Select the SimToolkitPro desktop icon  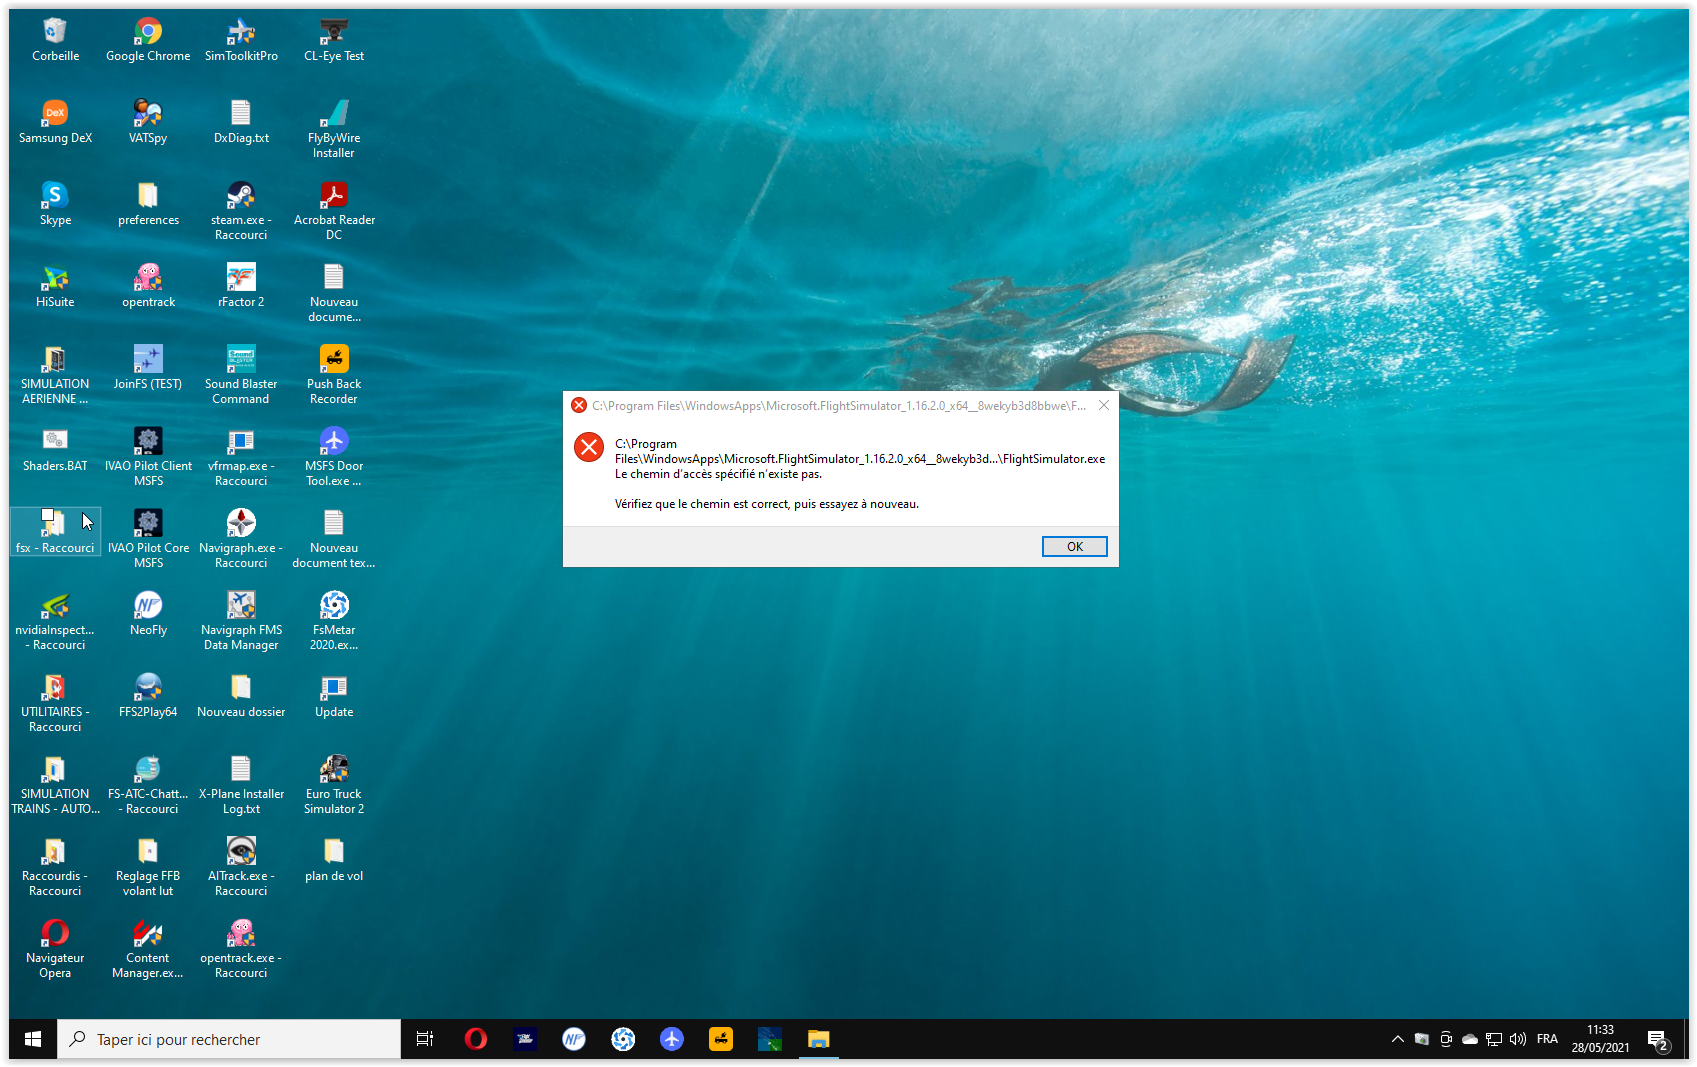241,40
